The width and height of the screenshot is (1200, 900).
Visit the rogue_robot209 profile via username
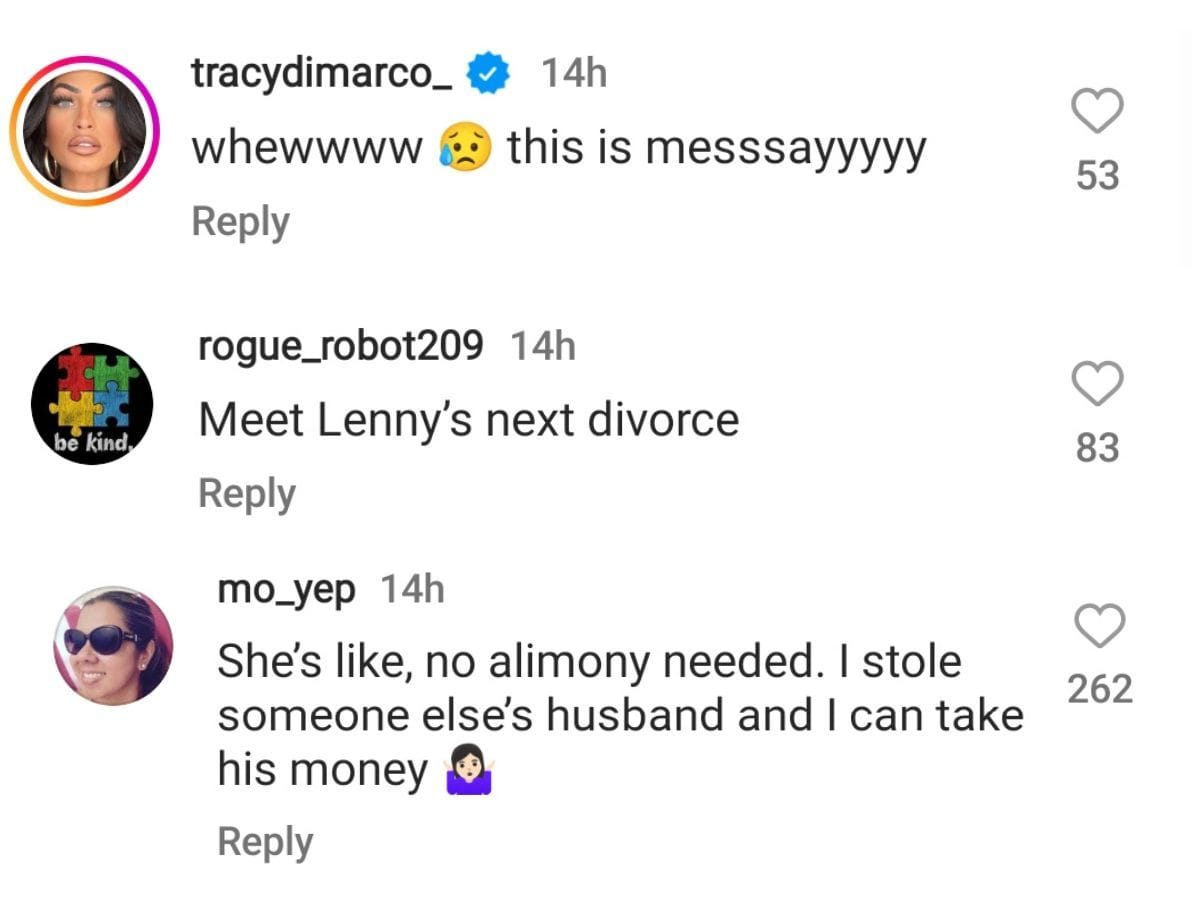point(341,346)
